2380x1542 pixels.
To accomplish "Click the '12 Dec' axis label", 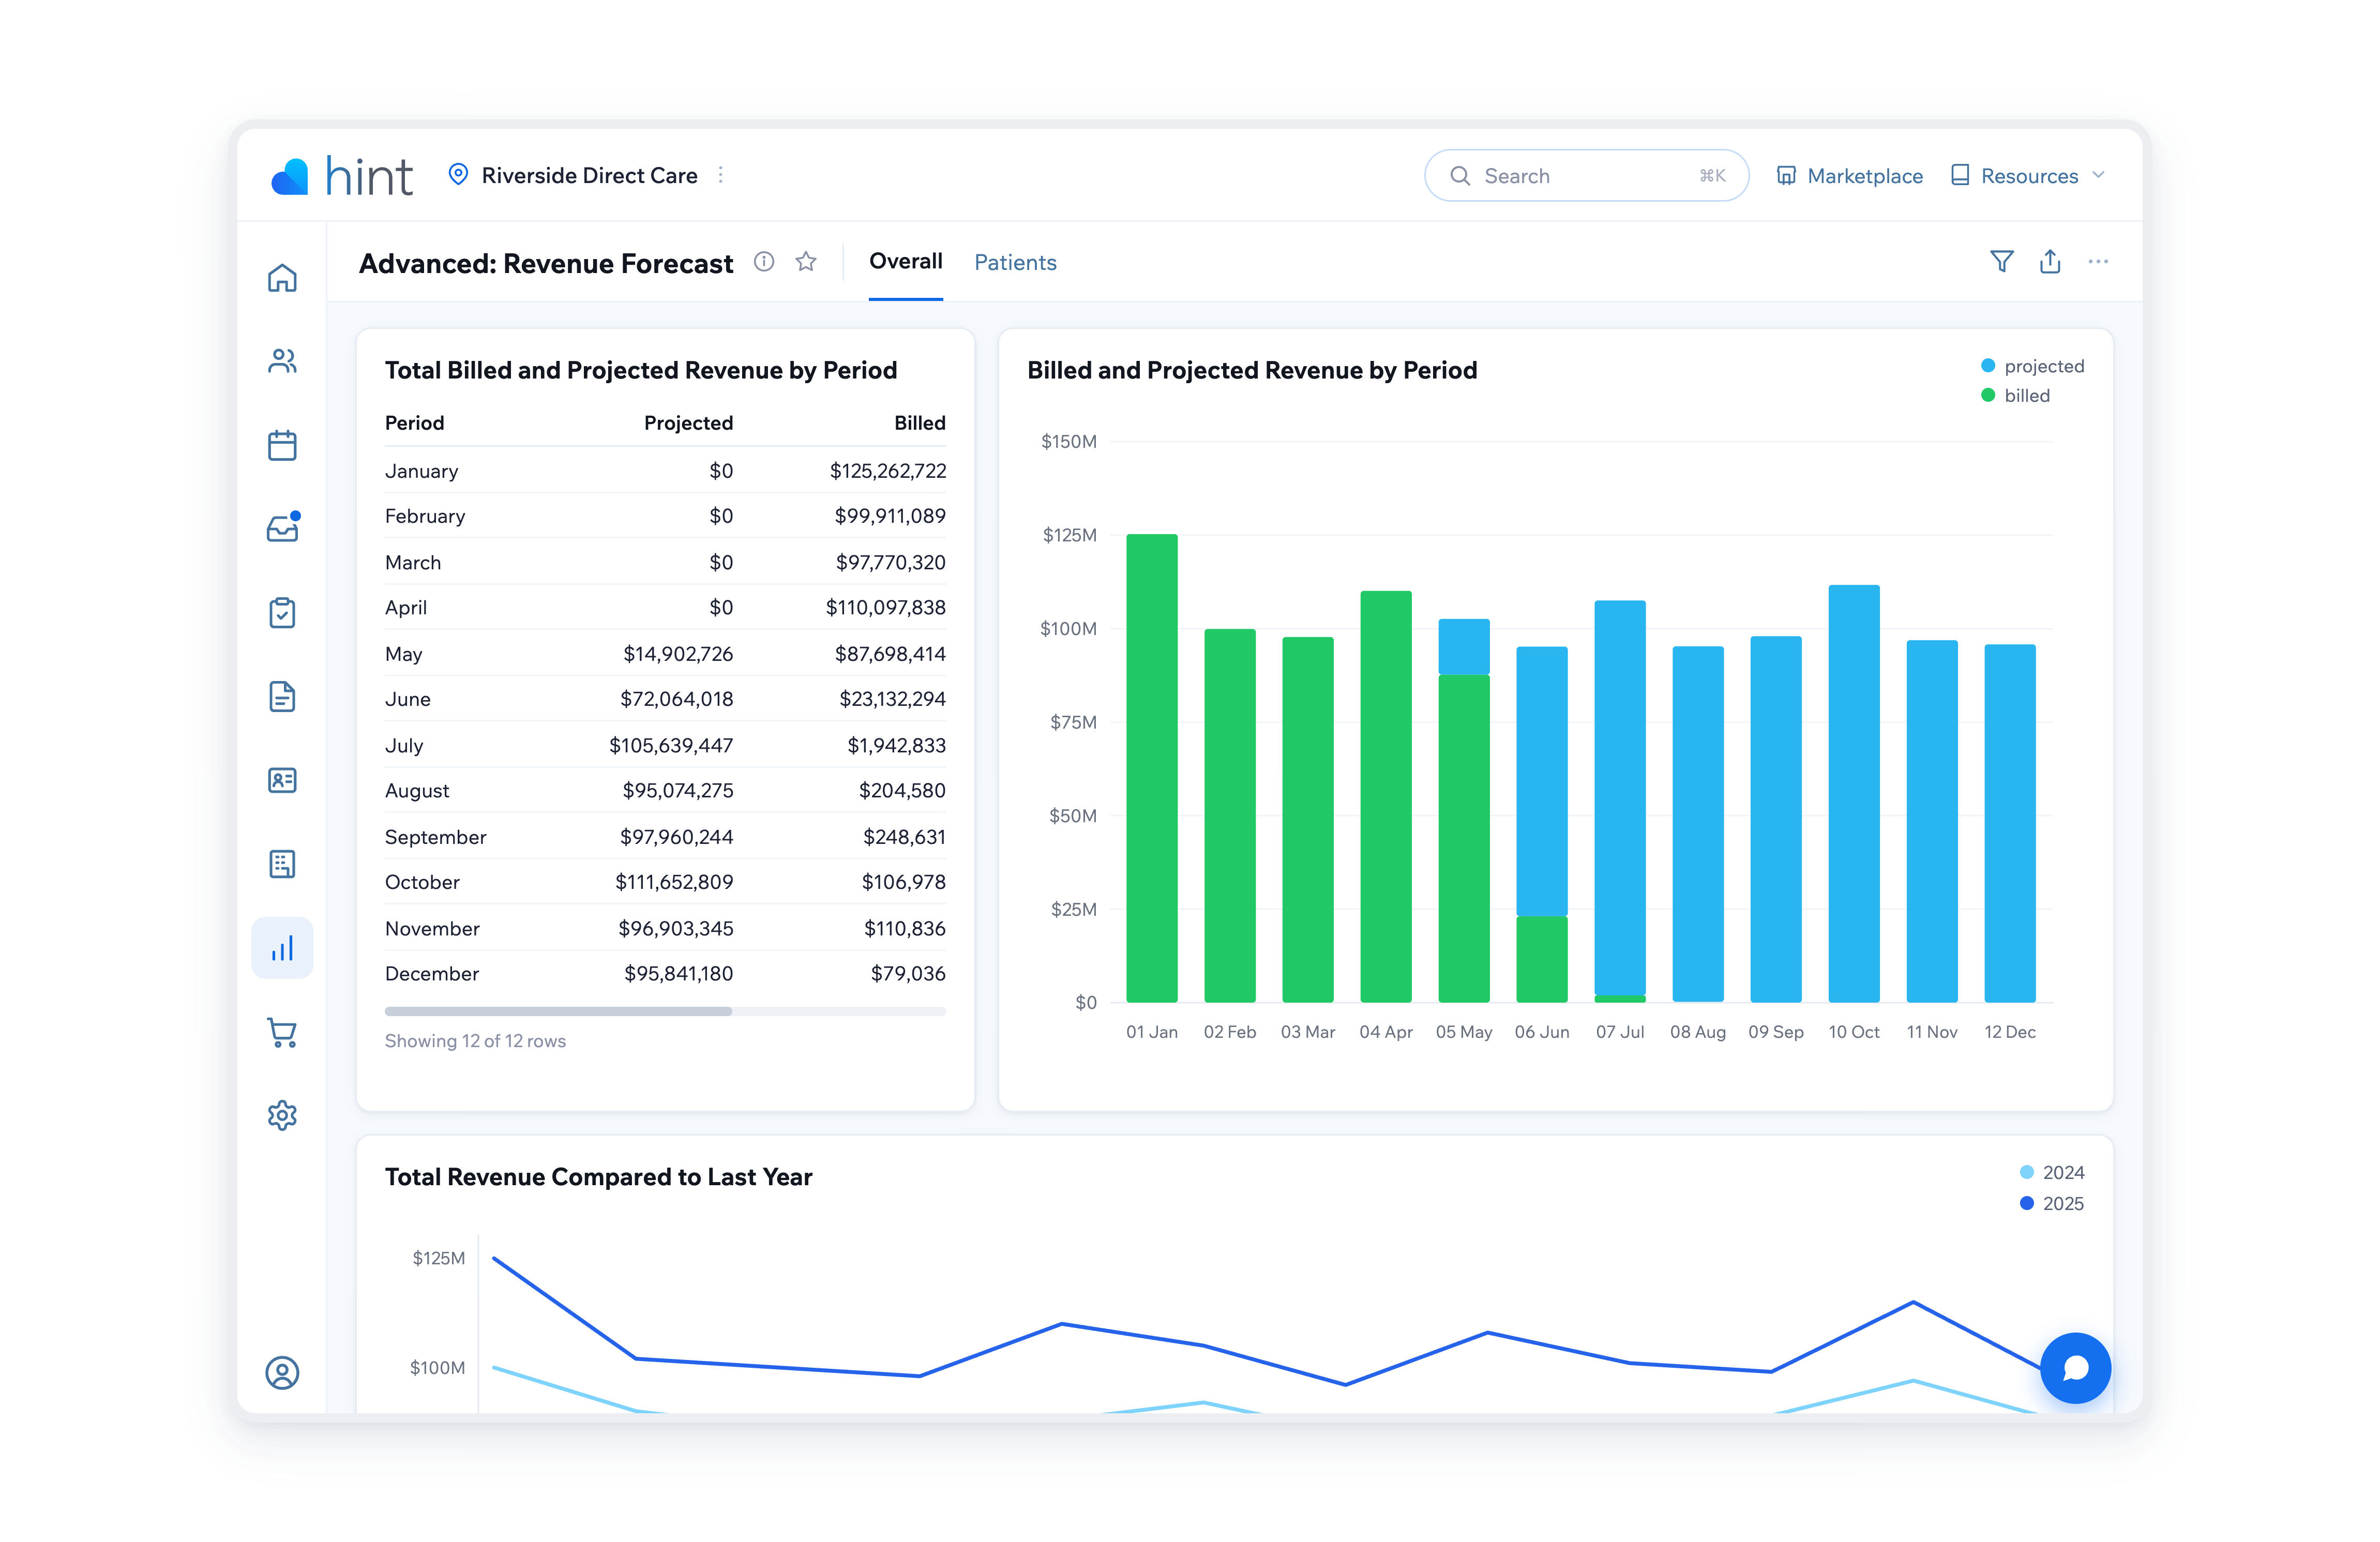I will [2009, 1032].
